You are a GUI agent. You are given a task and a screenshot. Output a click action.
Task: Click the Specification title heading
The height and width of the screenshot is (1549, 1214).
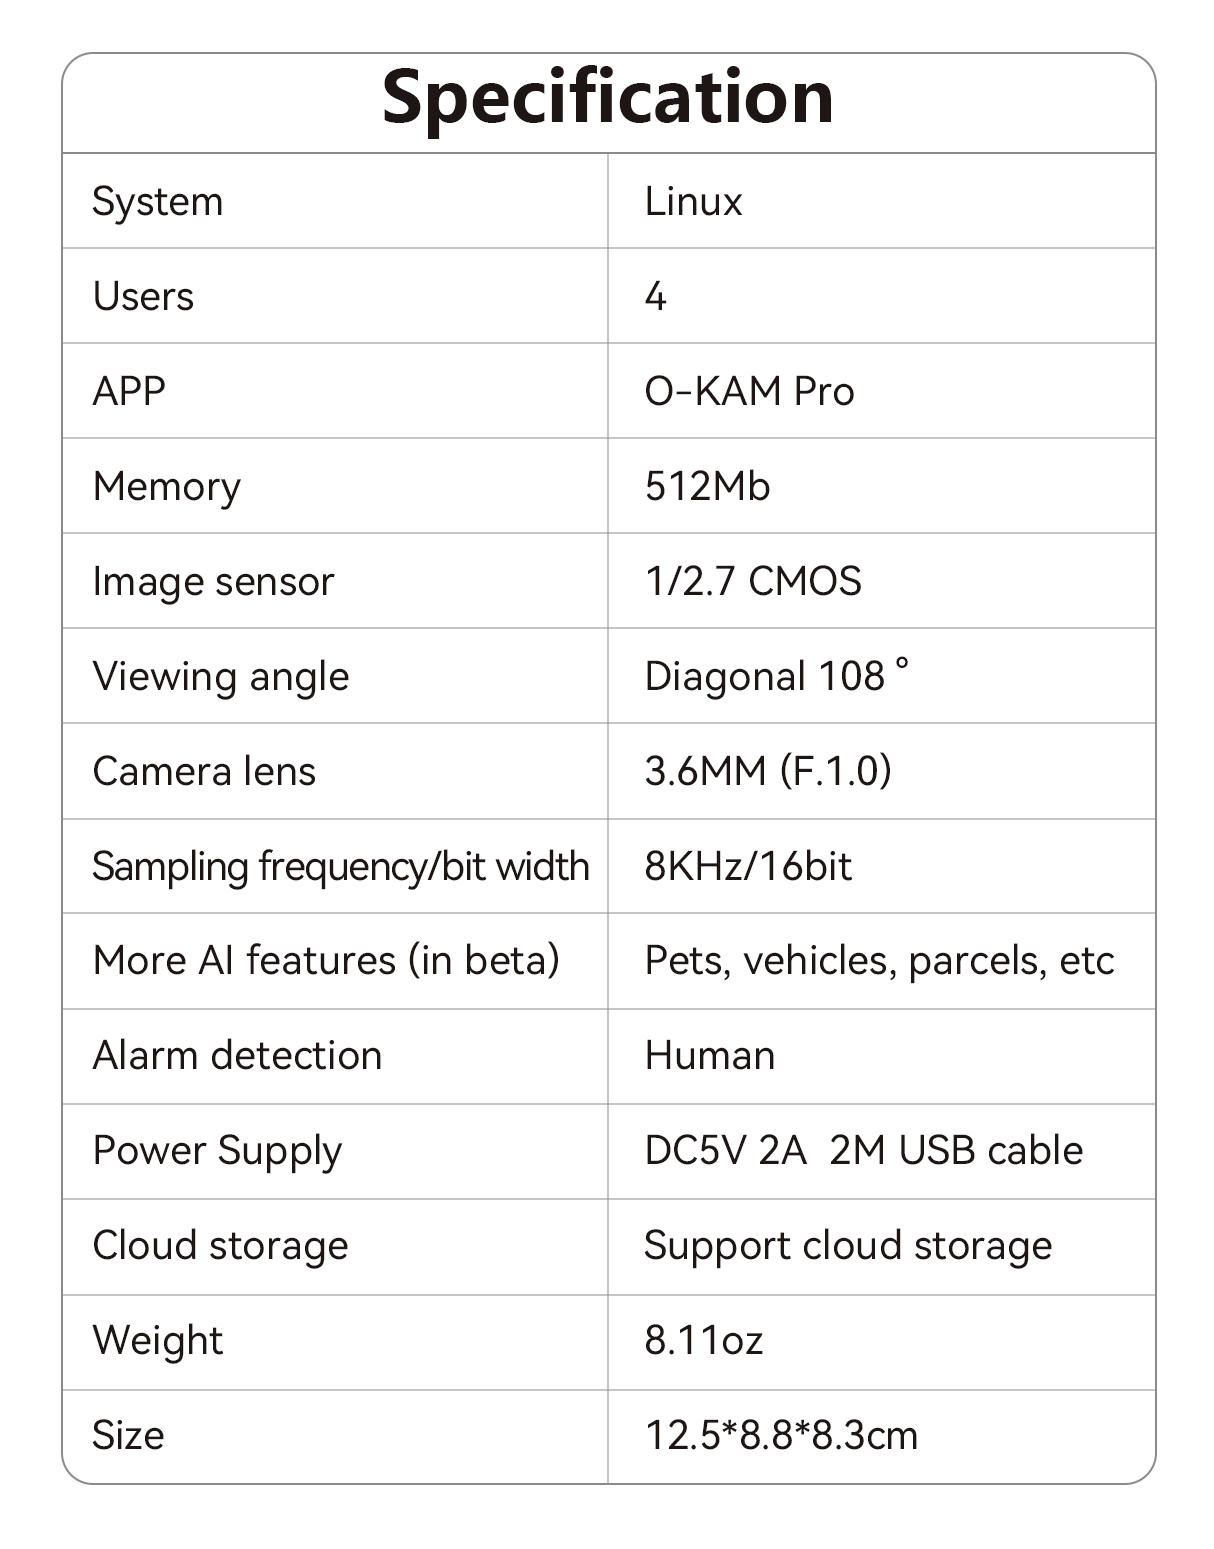[607, 98]
